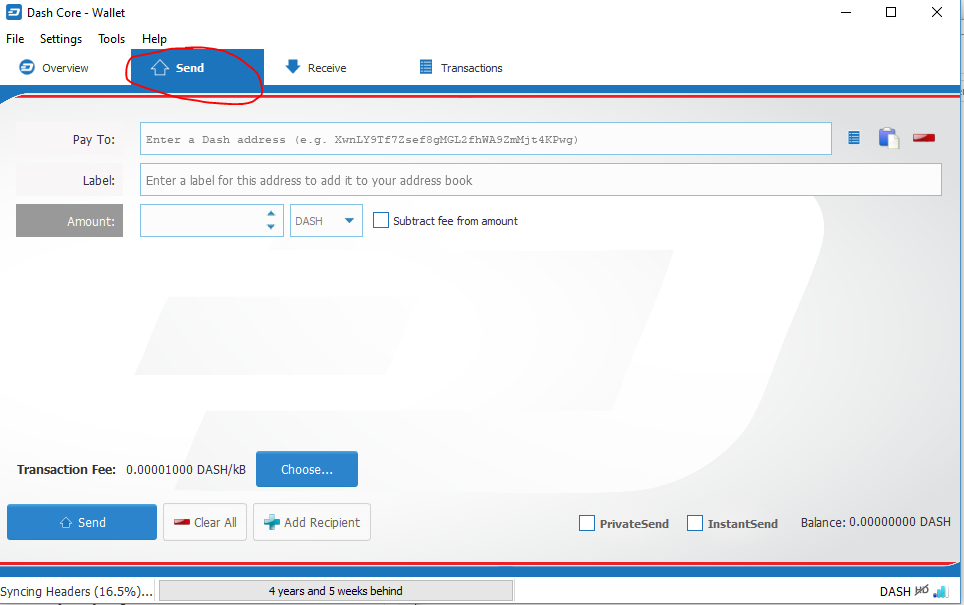Image resolution: width=964 pixels, height=605 pixels.
Task: Click the Syncing Headers (16.5%) status text
Action: point(77,591)
